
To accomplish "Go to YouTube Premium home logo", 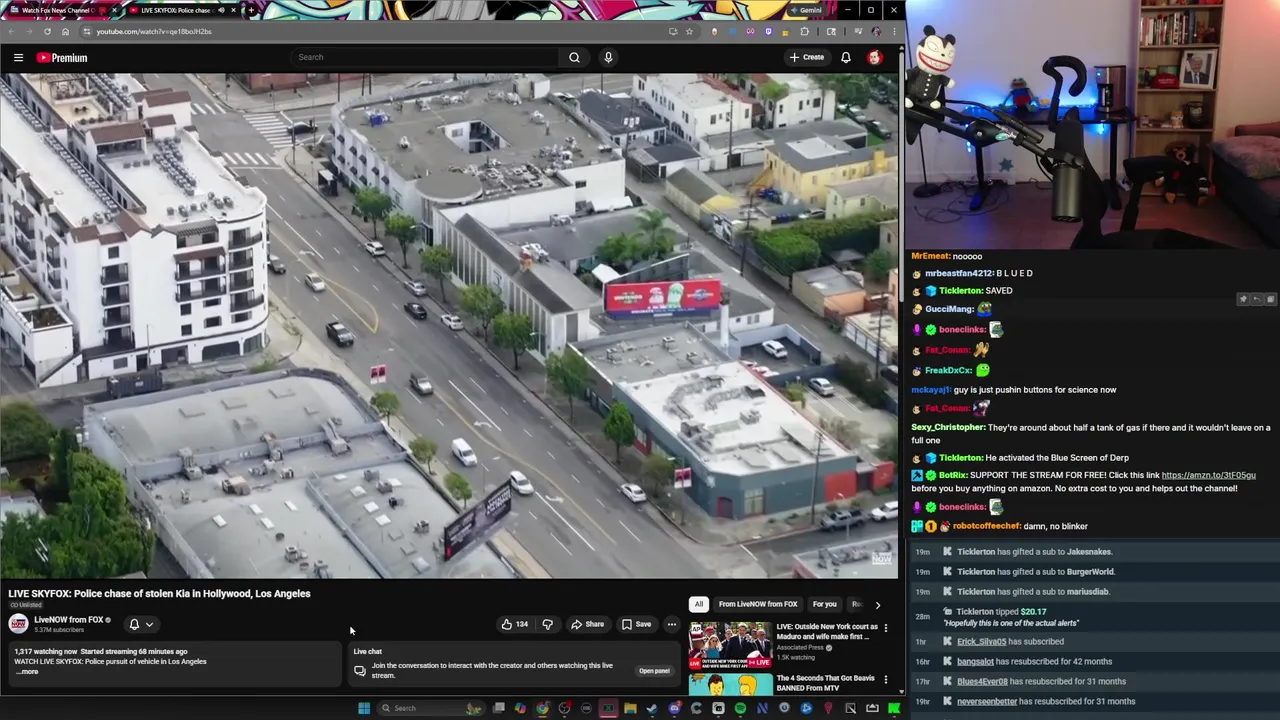I will pos(62,58).
